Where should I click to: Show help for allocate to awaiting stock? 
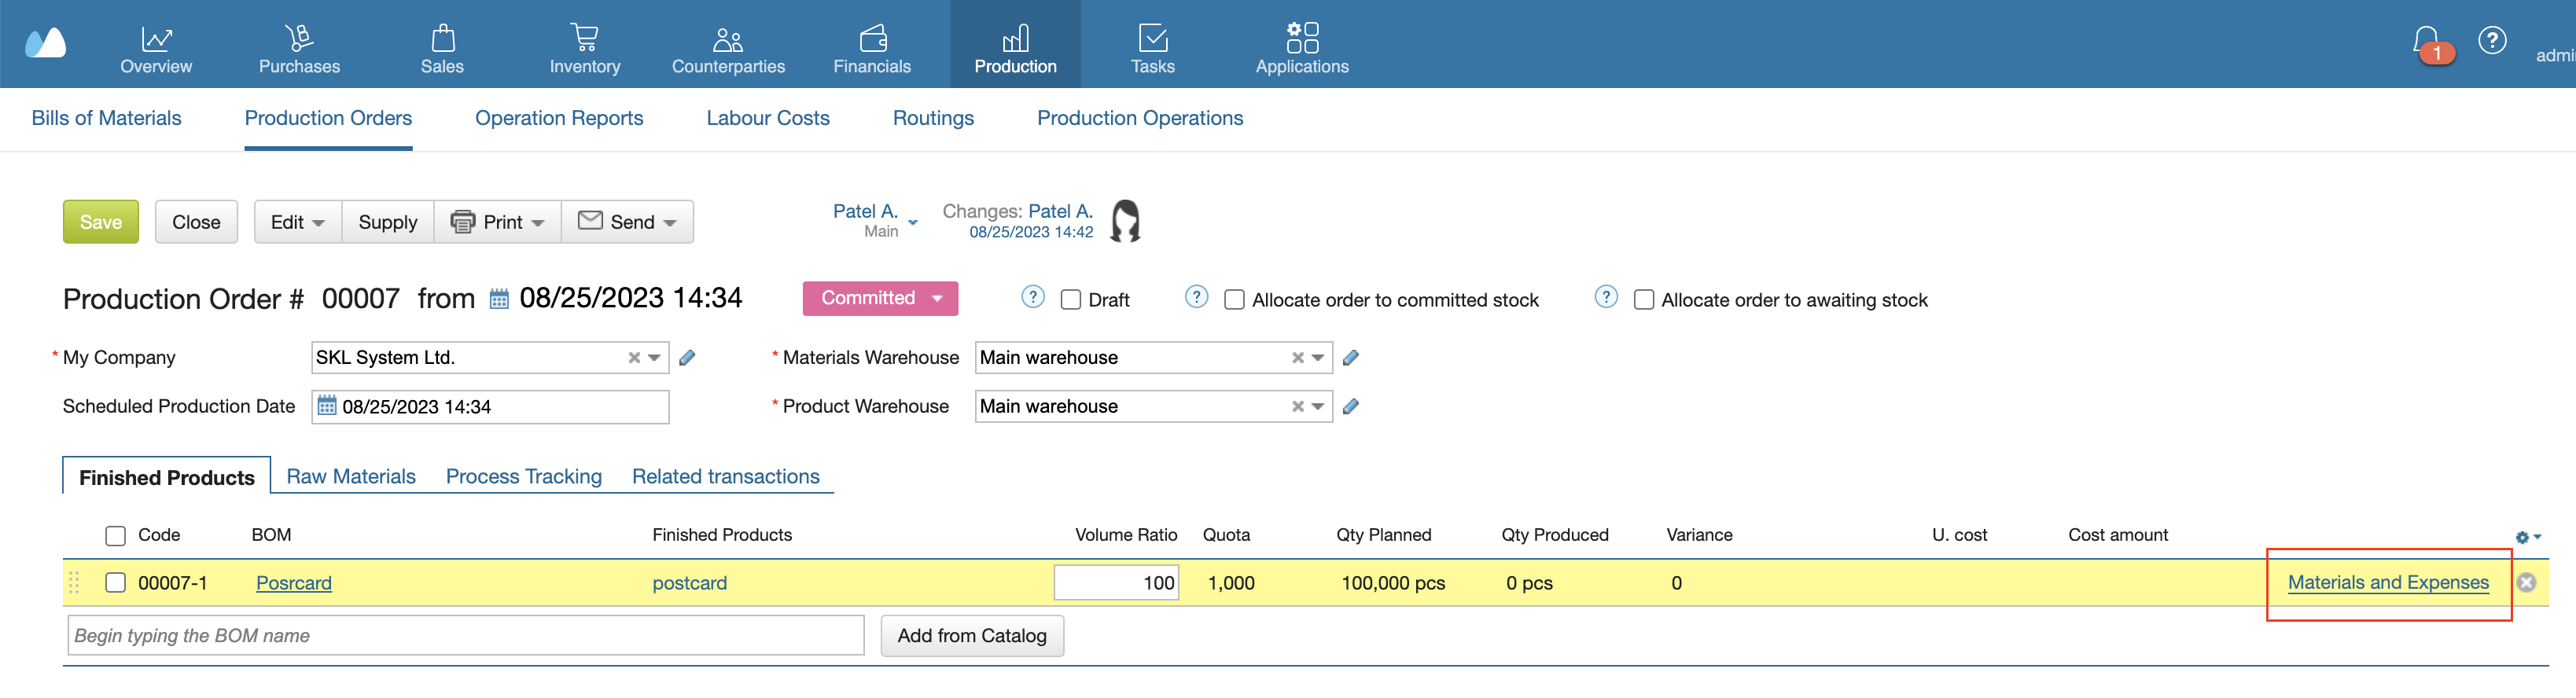[1606, 298]
